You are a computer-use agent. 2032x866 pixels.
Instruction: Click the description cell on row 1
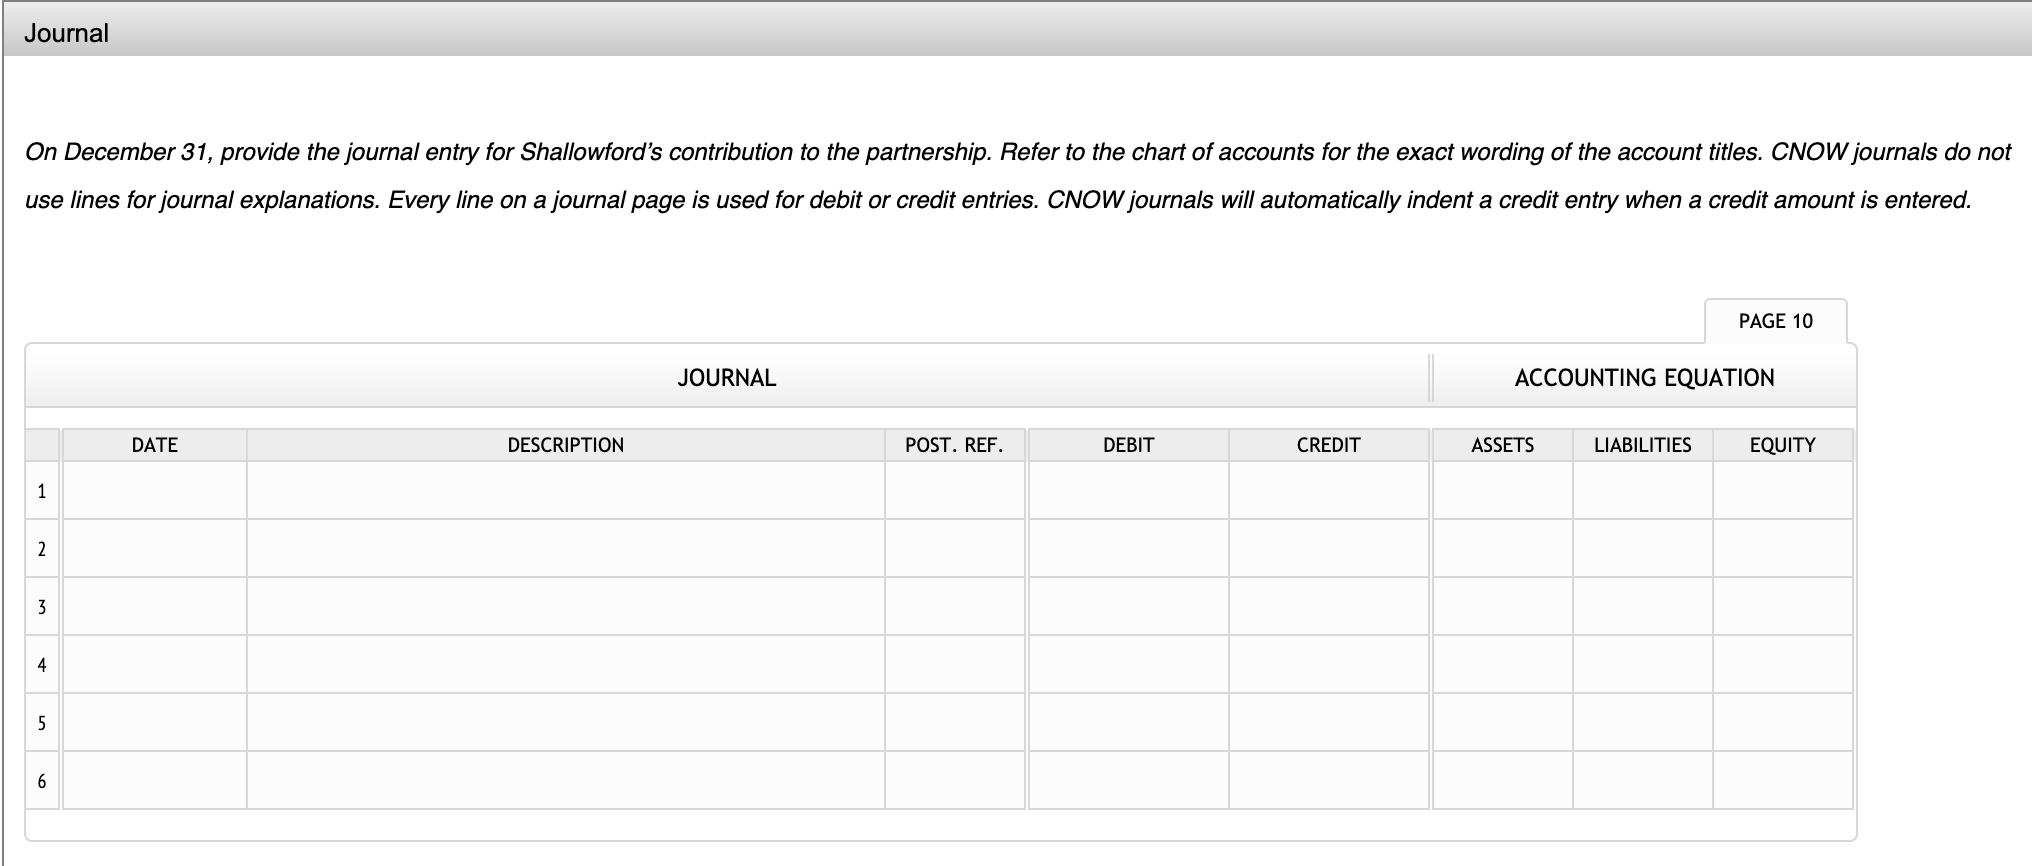click(566, 490)
